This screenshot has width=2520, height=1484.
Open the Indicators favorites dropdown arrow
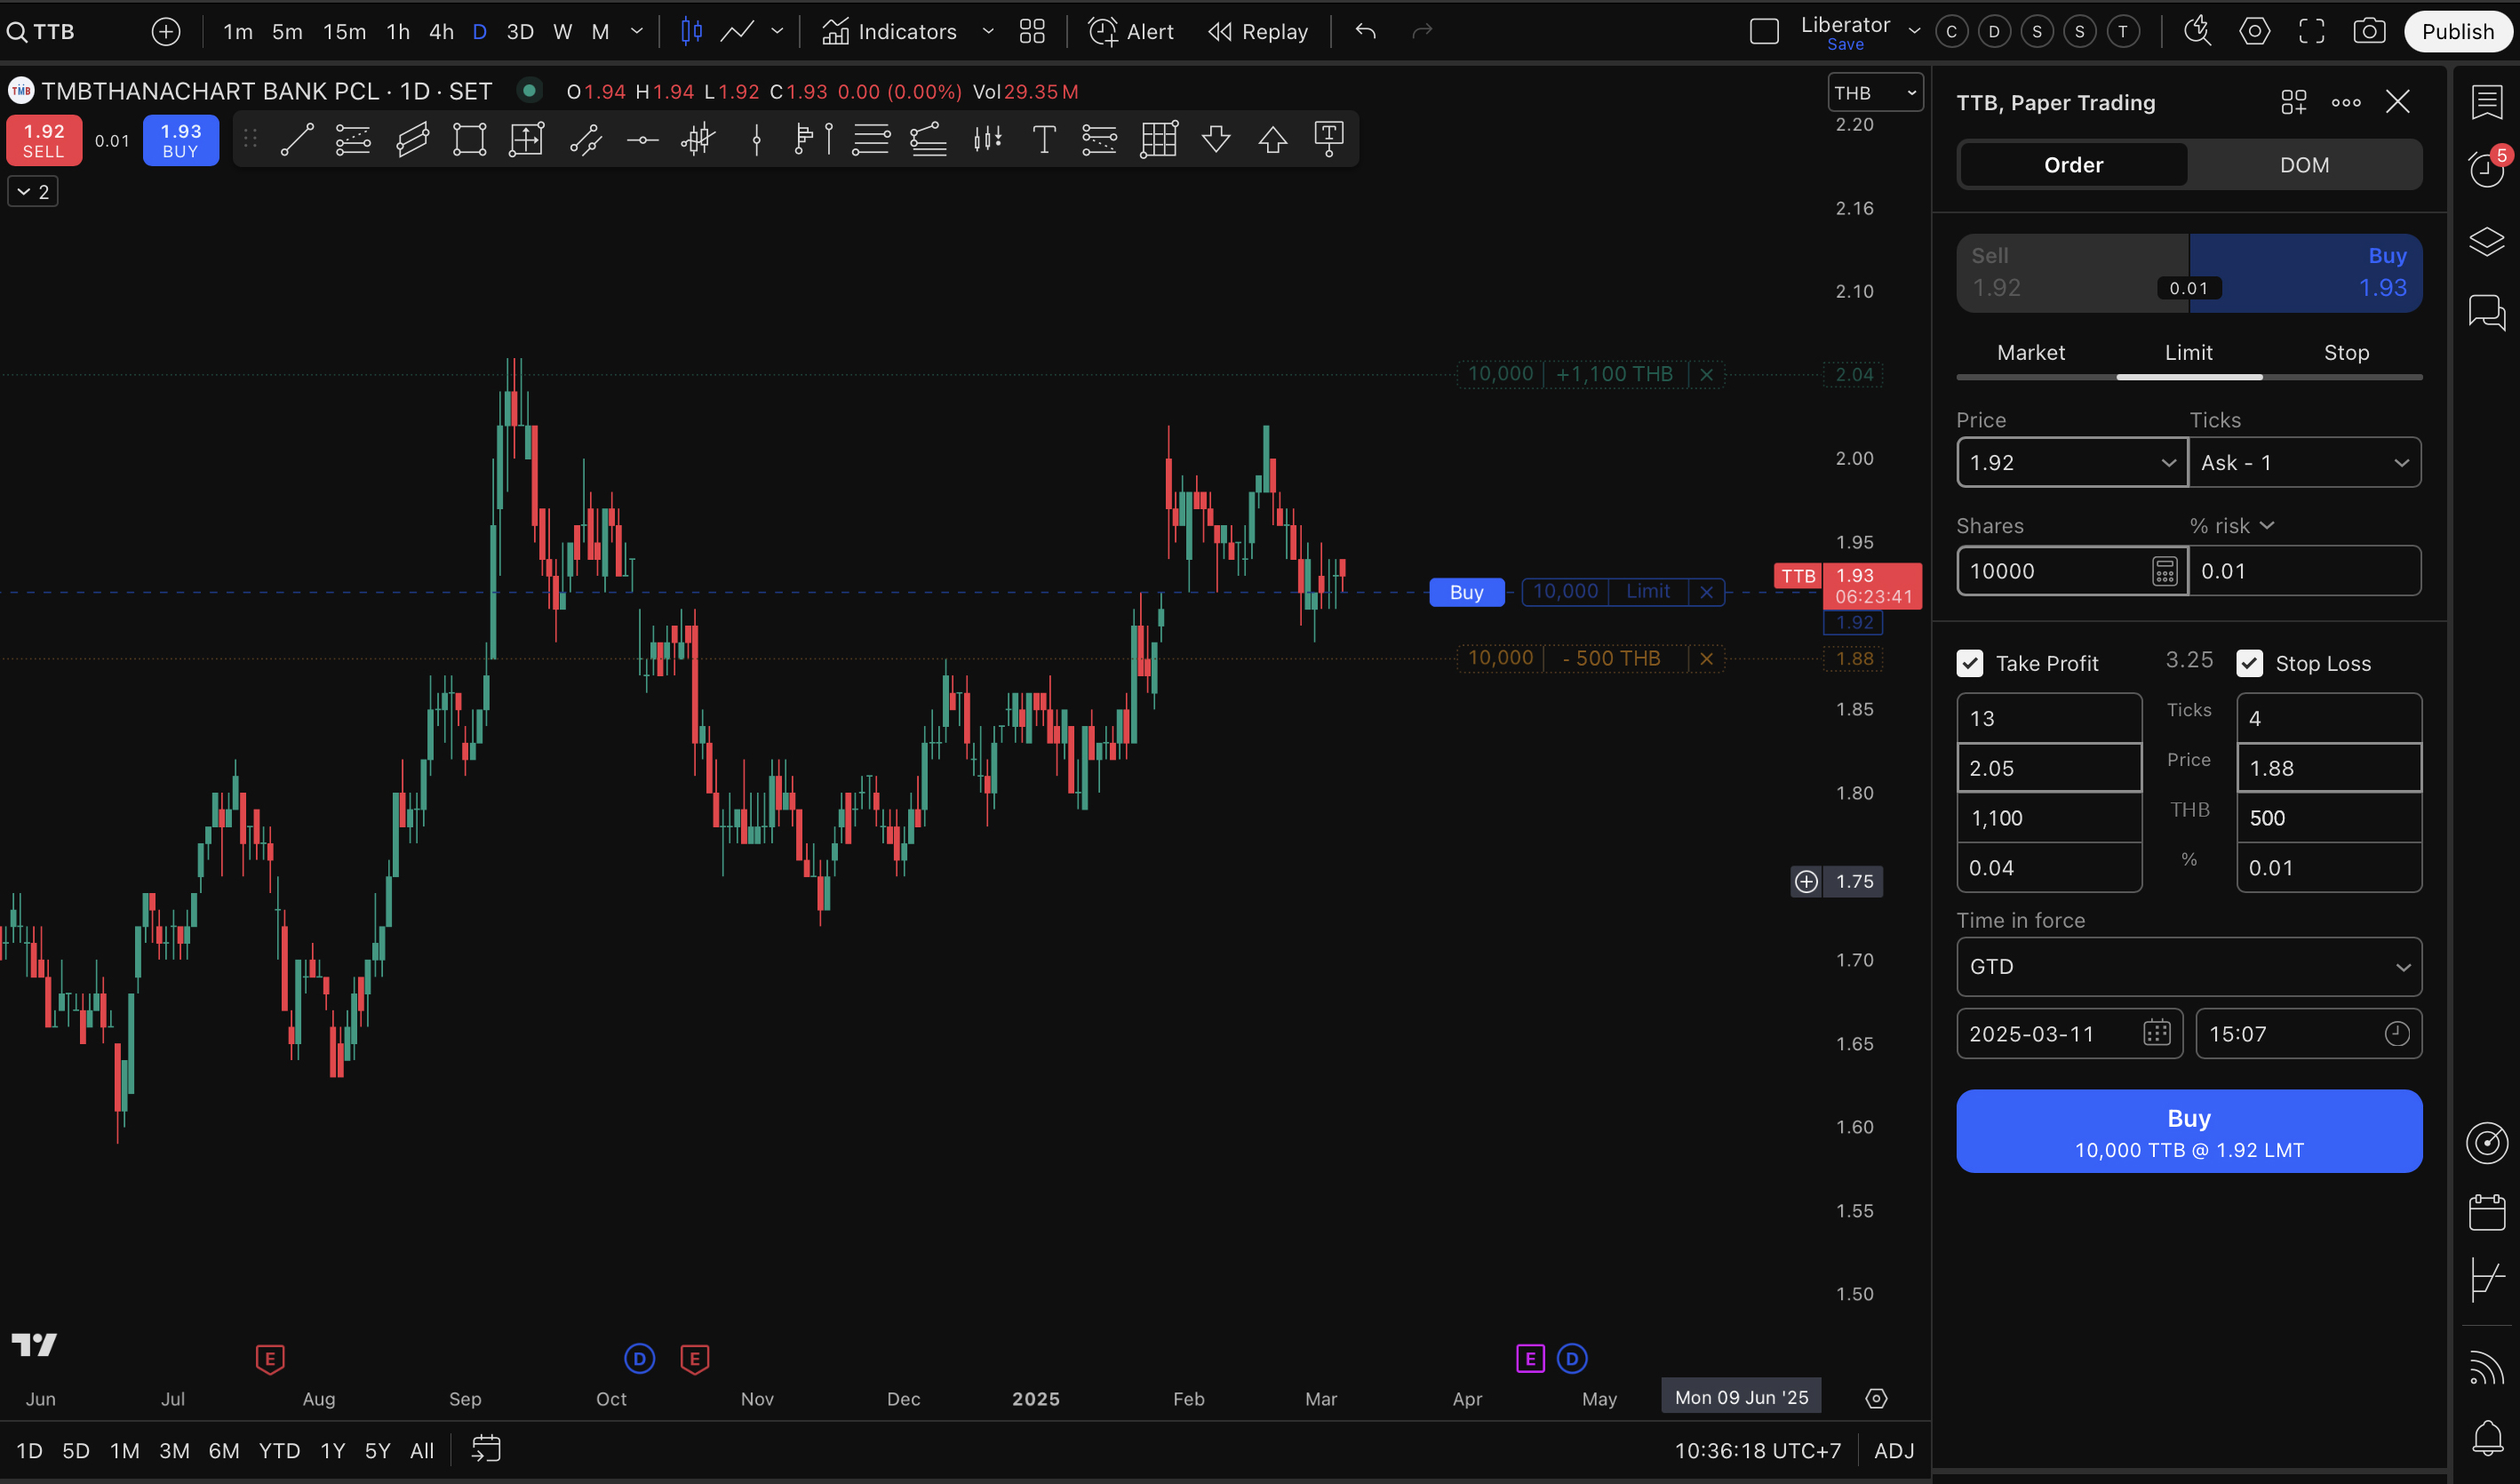pyautogui.click(x=988, y=32)
